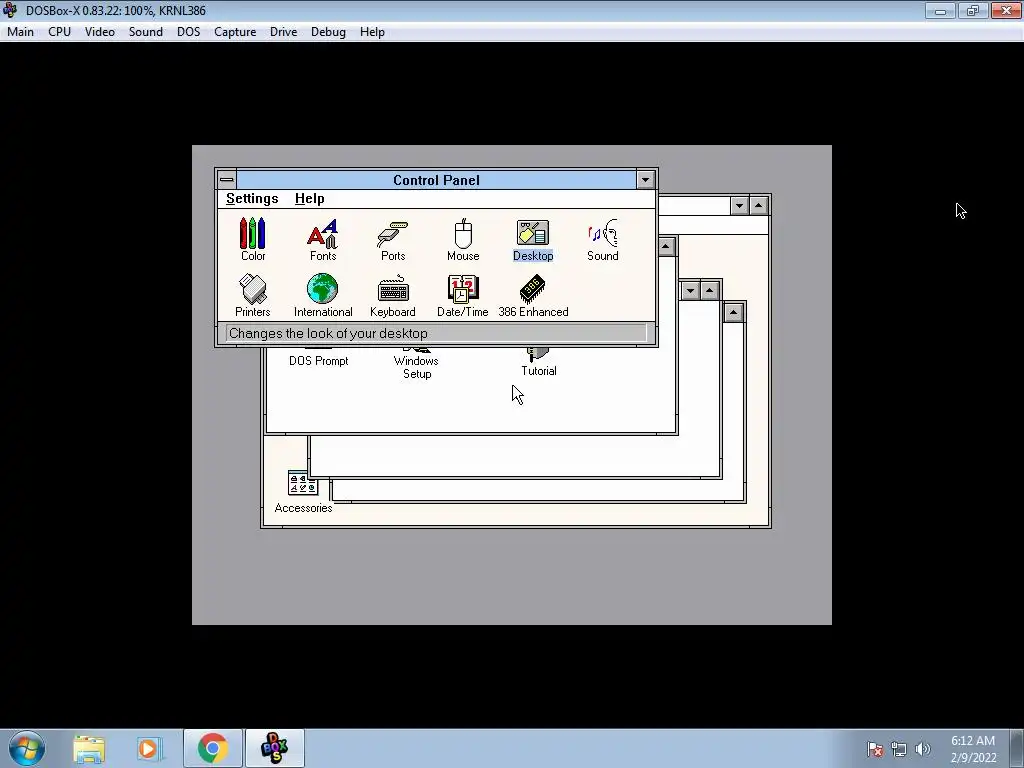The width and height of the screenshot is (1024, 768).
Task: Open Windows Media Player from taskbar
Action: coord(150,748)
